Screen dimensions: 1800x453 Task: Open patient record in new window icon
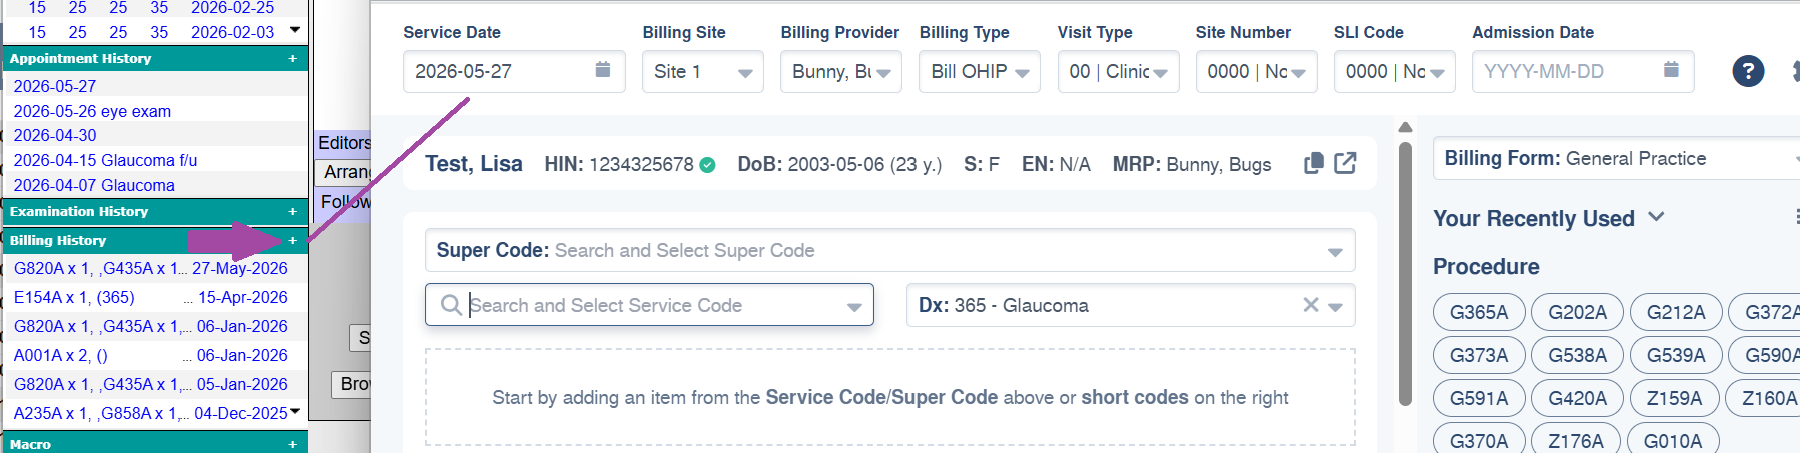1345,163
